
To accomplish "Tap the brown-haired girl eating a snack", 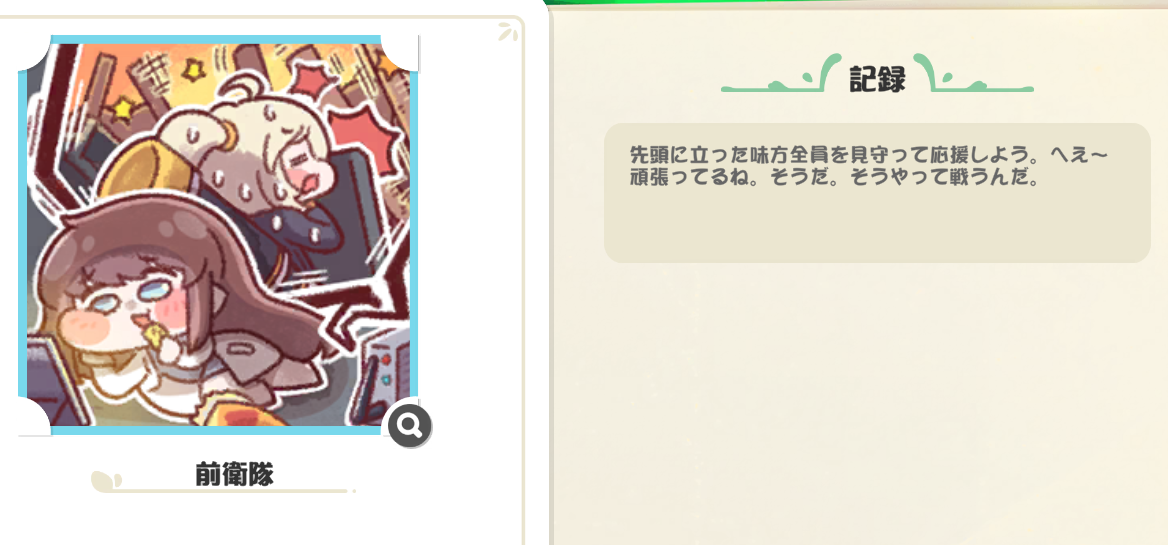I will (164, 313).
